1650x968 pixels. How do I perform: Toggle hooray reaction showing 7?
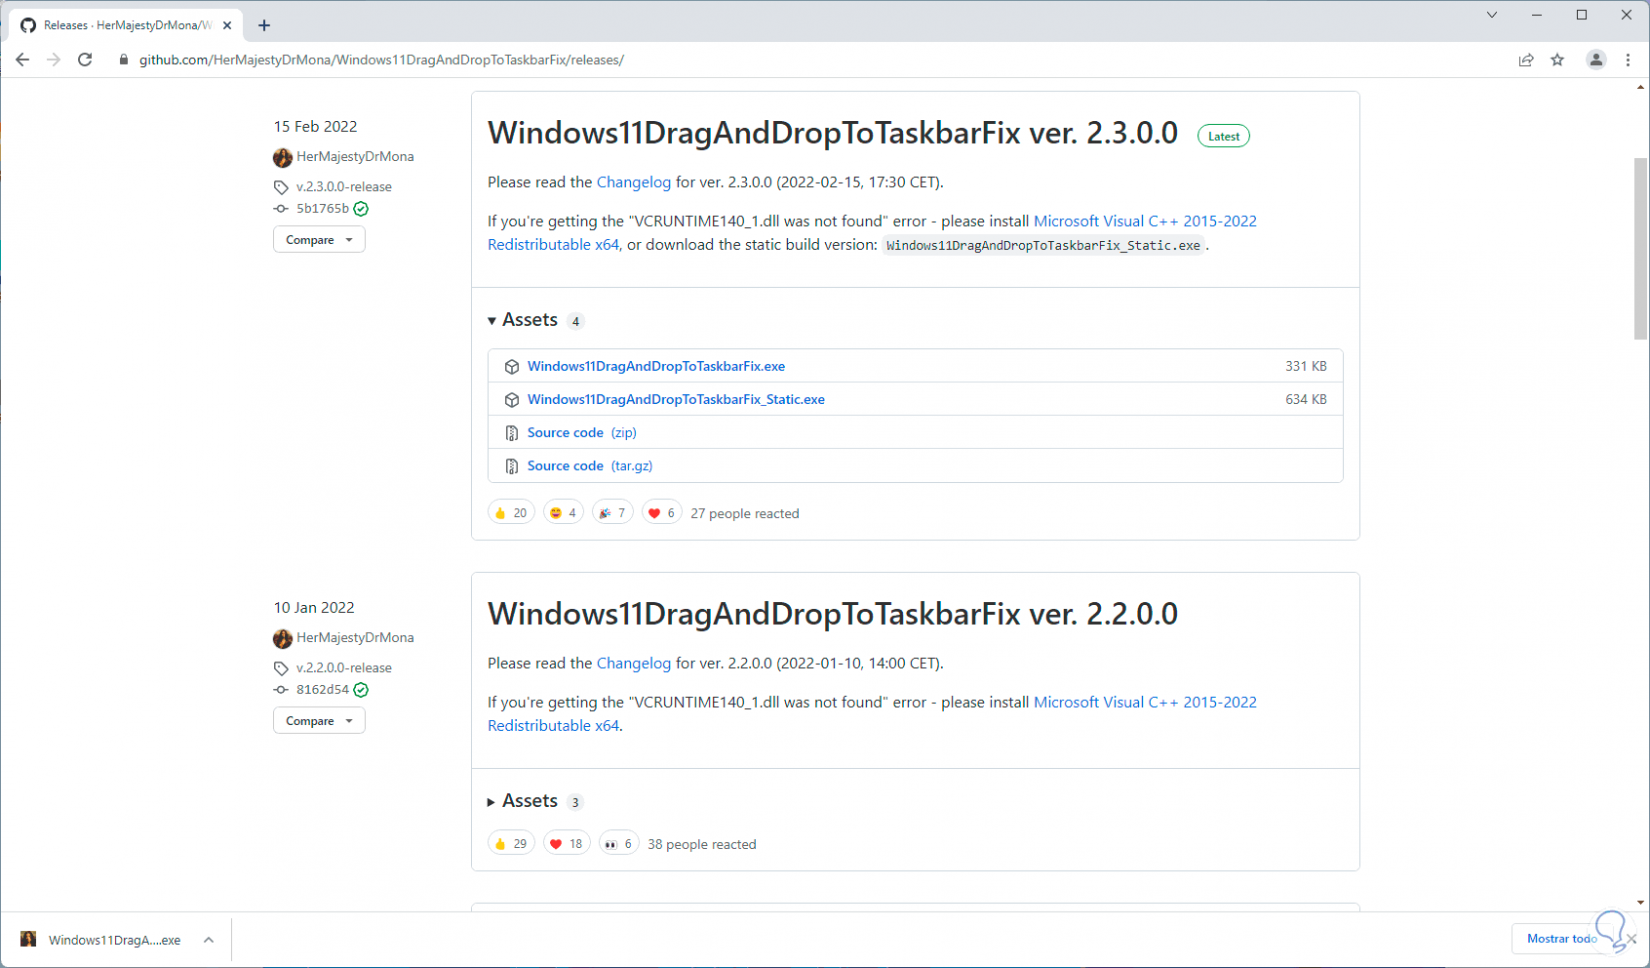(612, 513)
